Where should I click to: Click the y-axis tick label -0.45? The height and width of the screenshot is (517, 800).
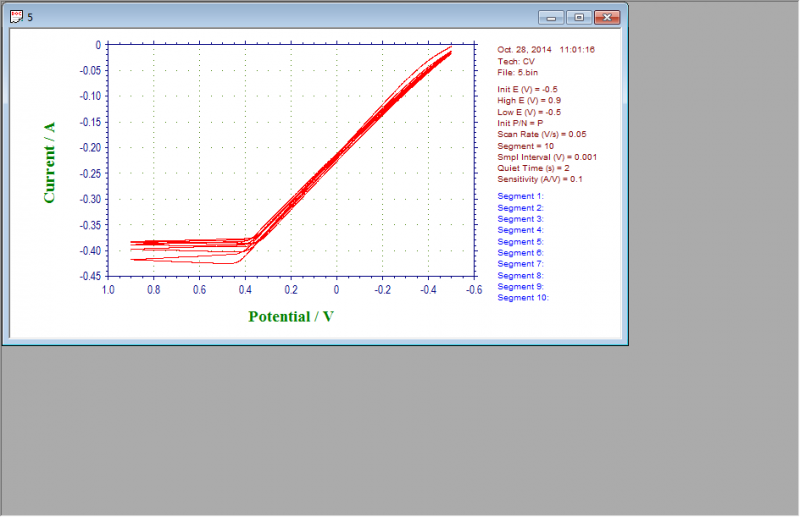[x=90, y=276]
